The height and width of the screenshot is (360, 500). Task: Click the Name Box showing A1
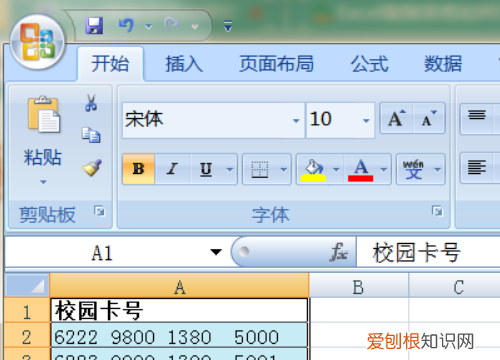point(103,253)
